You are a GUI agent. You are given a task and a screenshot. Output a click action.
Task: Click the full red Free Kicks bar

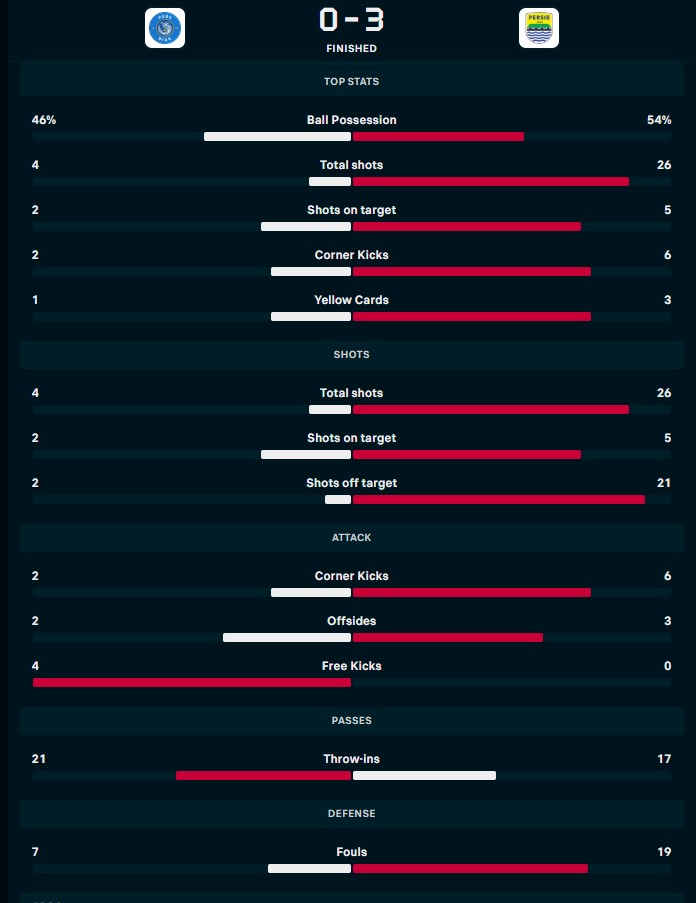(x=192, y=682)
